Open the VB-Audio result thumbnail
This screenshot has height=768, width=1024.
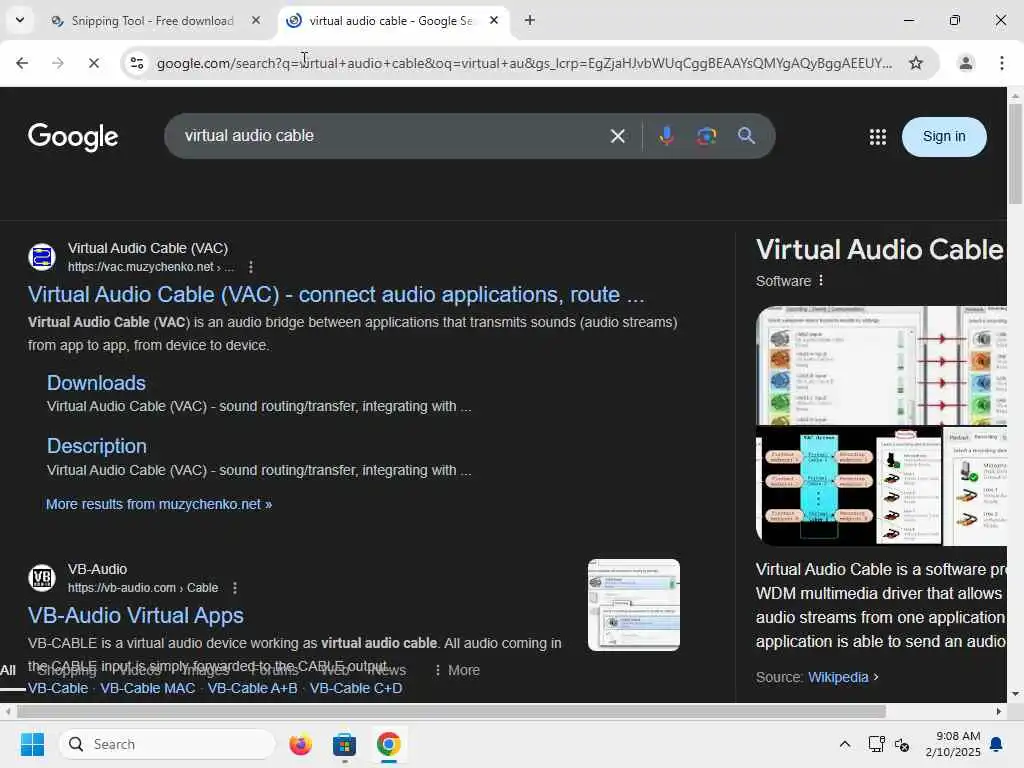[x=633, y=605]
